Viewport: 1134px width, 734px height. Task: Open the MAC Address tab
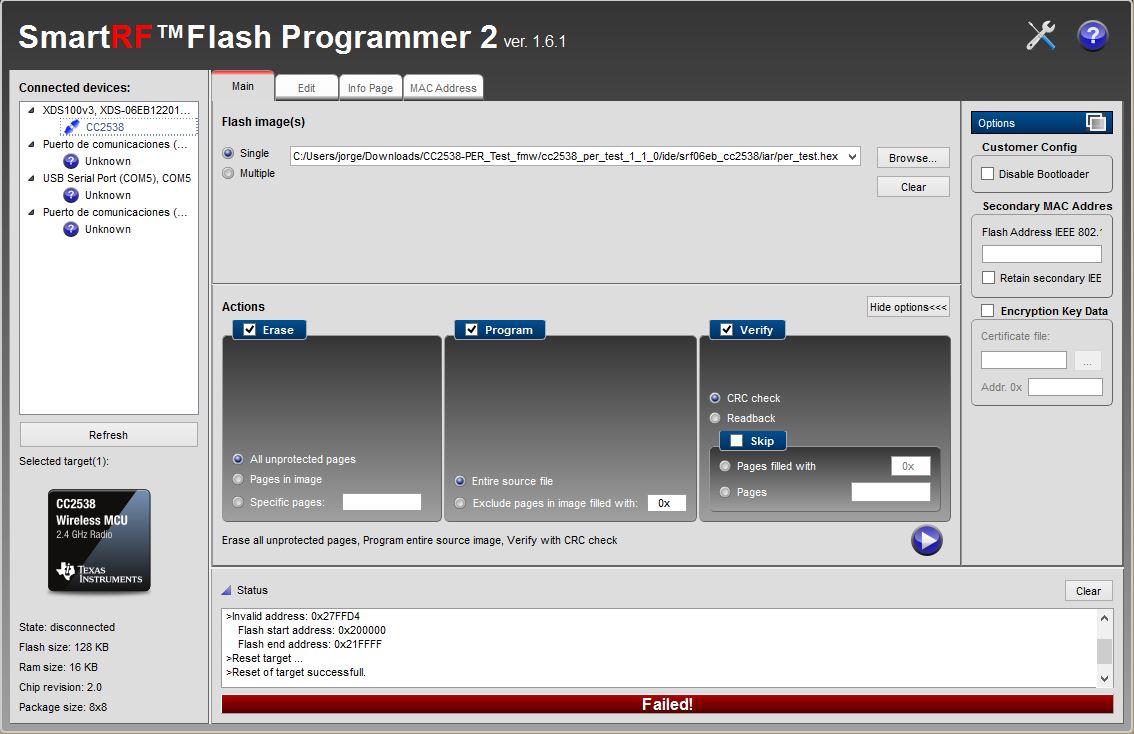[x=443, y=88]
